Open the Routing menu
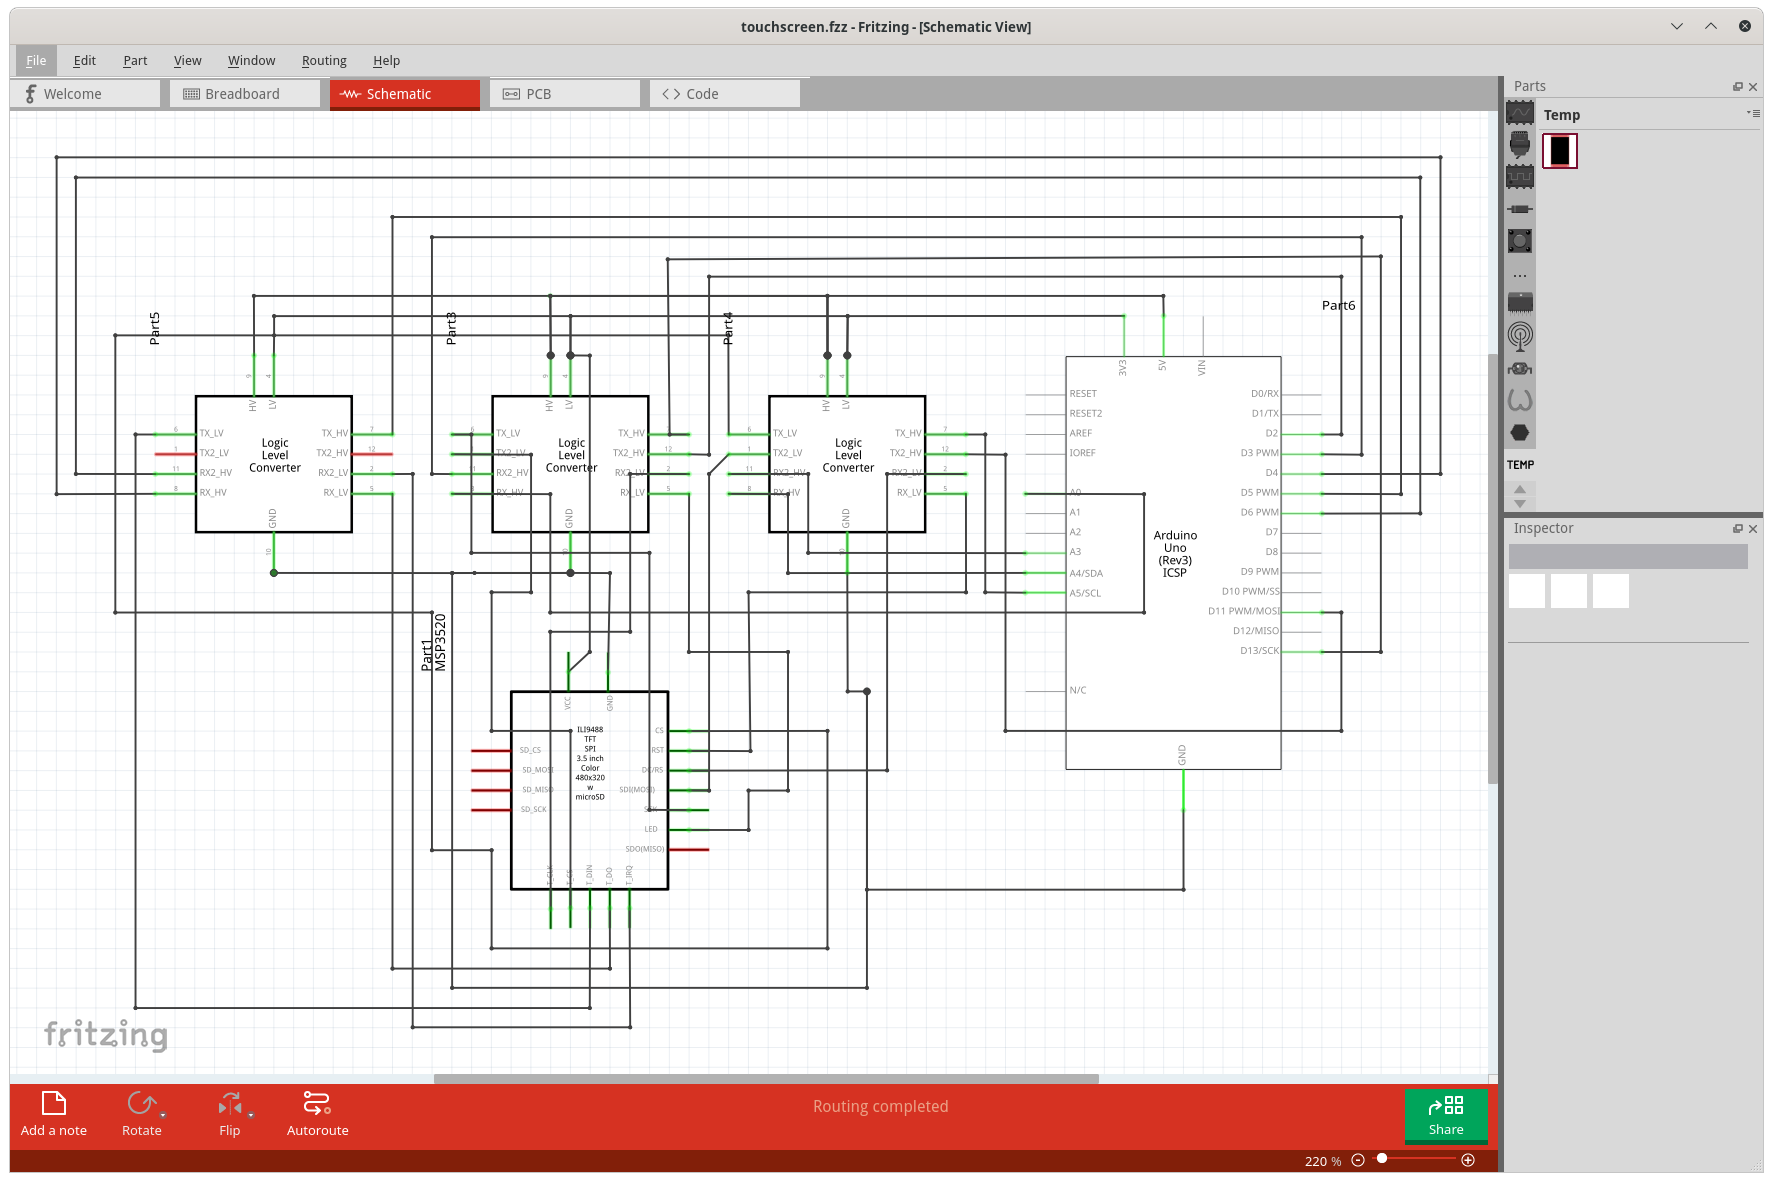This screenshot has height=1182, width=1773. 324,60
